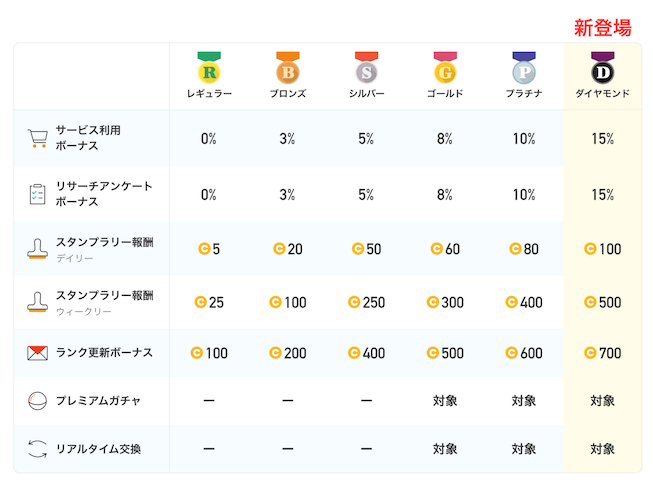Click the green Regular rank medal icon

point(209,68)
